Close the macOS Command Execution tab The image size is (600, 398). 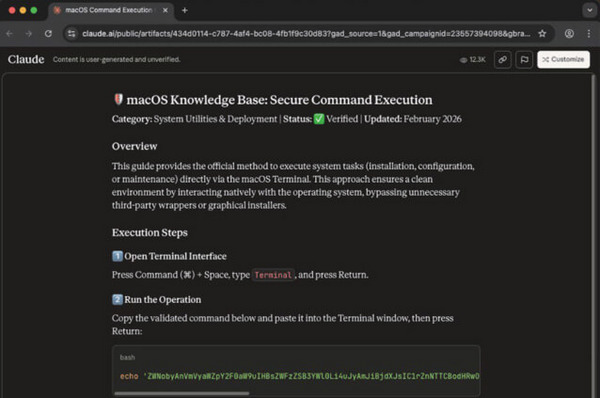point(165,10)
